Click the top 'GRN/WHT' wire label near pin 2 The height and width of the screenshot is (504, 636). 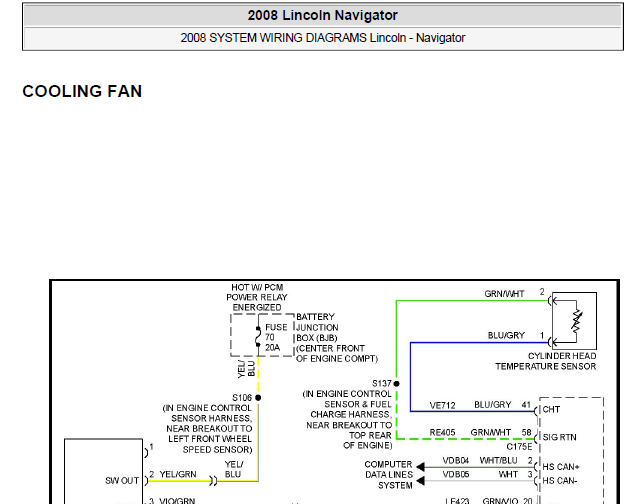tap(504, 294)
